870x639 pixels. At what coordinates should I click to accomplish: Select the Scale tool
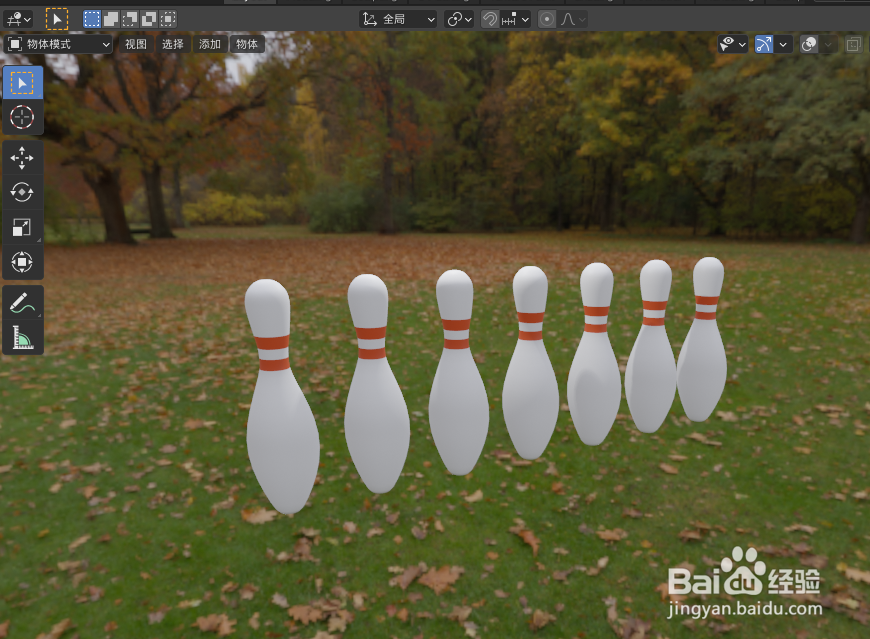[22, 227]
